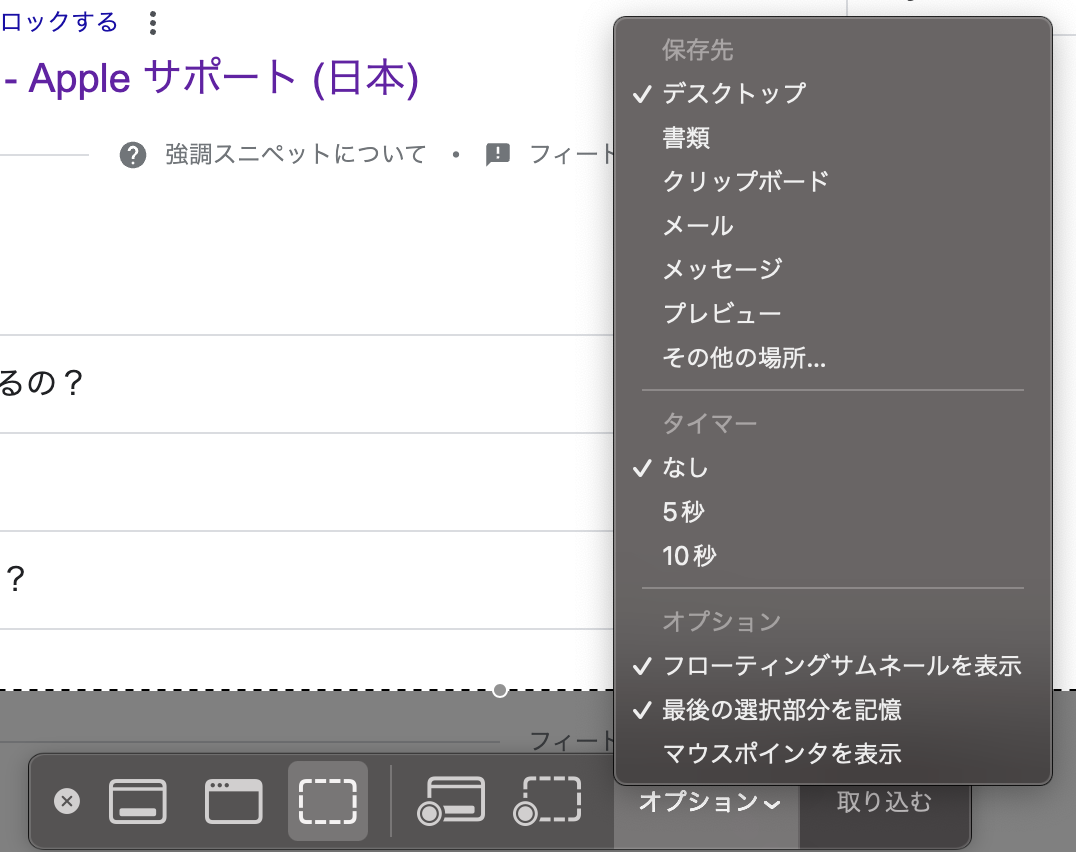Set save destination to クリップボード
The width and height of the screenshot is (1076, 852).
(744, 182)
